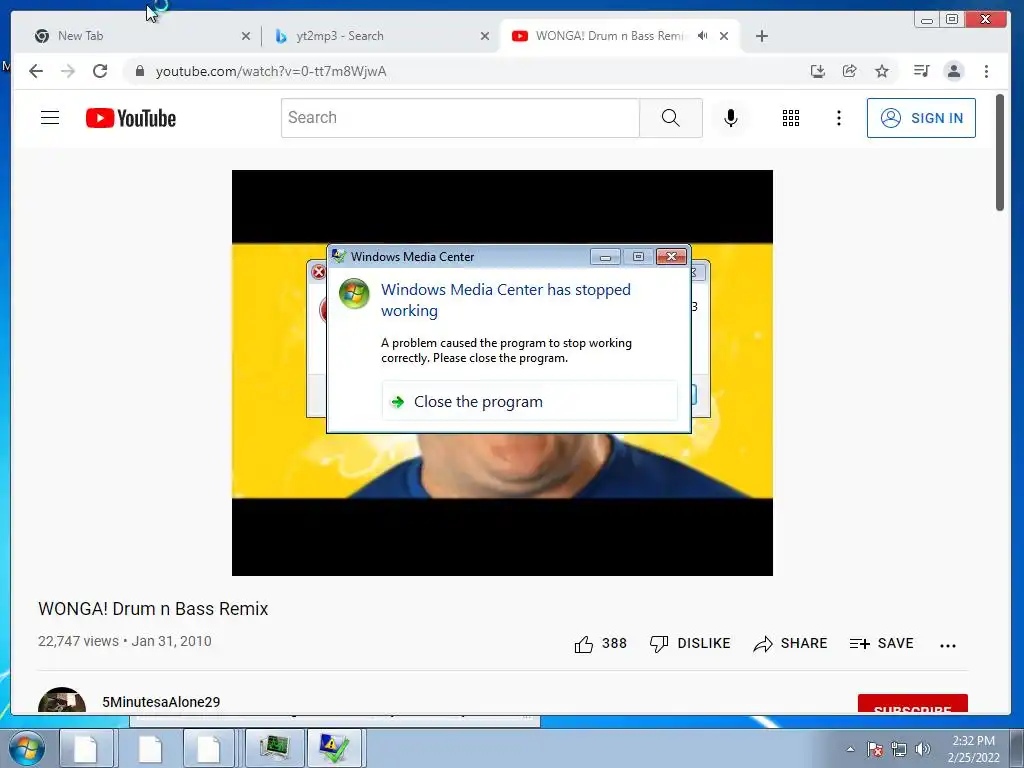
Task: Close the New Tab tab
Action: (246, 37)
